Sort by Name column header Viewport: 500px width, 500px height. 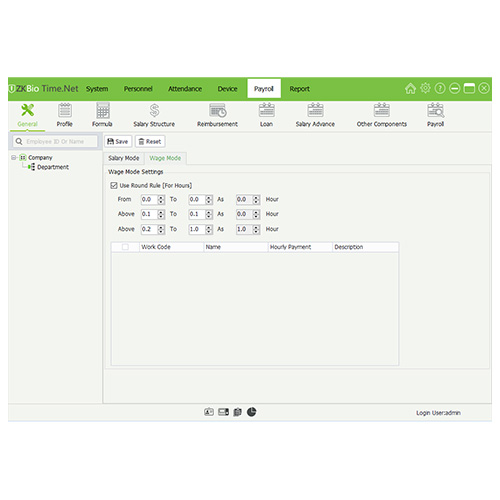pyautogui.click(x=236, y=247)
